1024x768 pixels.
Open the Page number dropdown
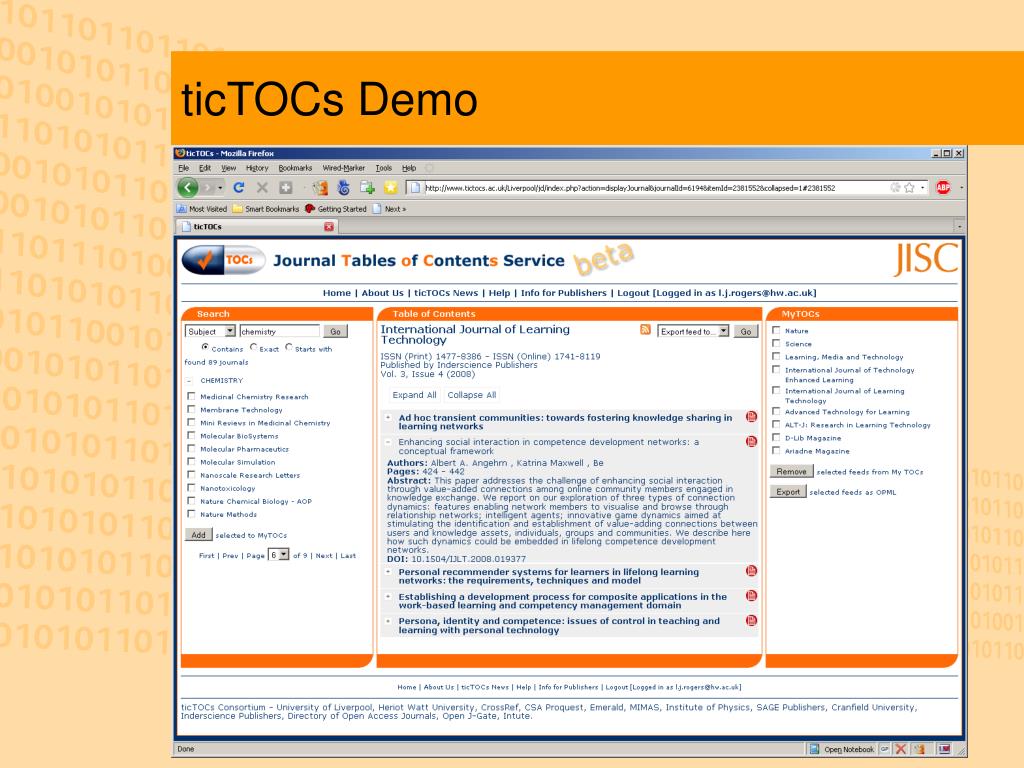(279, 554)
